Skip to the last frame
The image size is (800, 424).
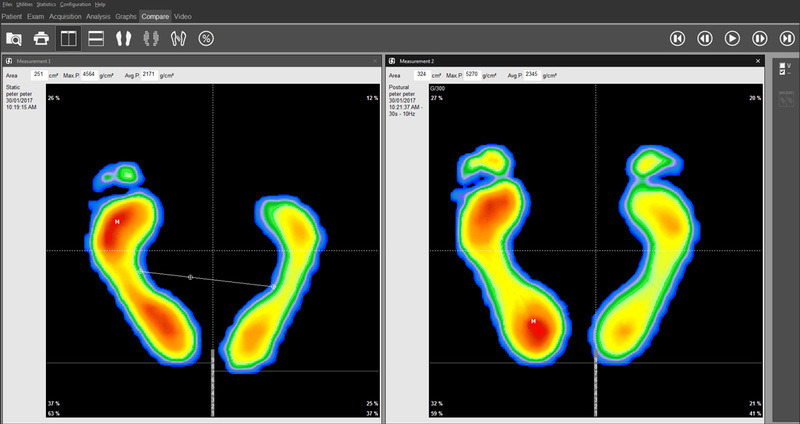[787, 38]
